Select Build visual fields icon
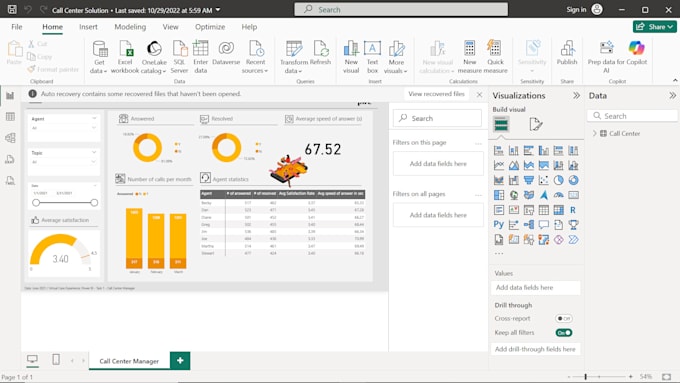The image size is (680, 383). point(501,124)
